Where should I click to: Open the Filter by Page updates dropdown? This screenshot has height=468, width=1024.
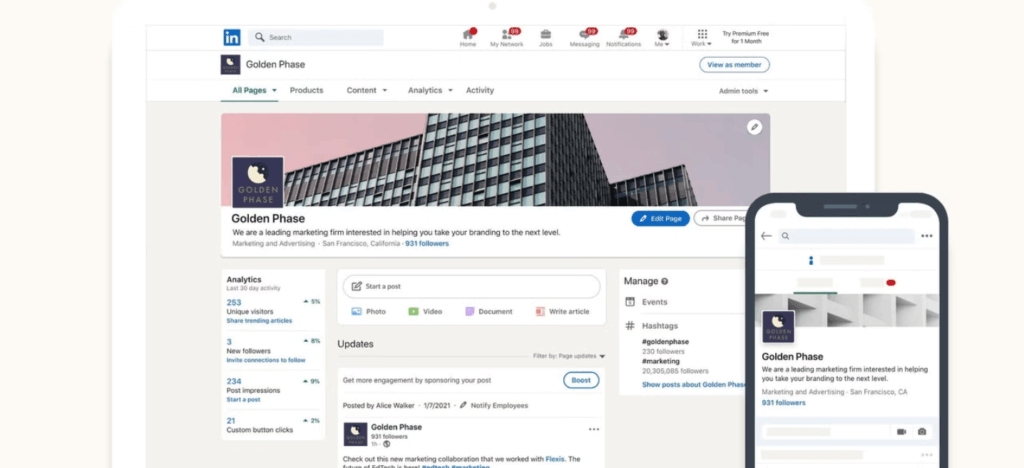[570, 356]
